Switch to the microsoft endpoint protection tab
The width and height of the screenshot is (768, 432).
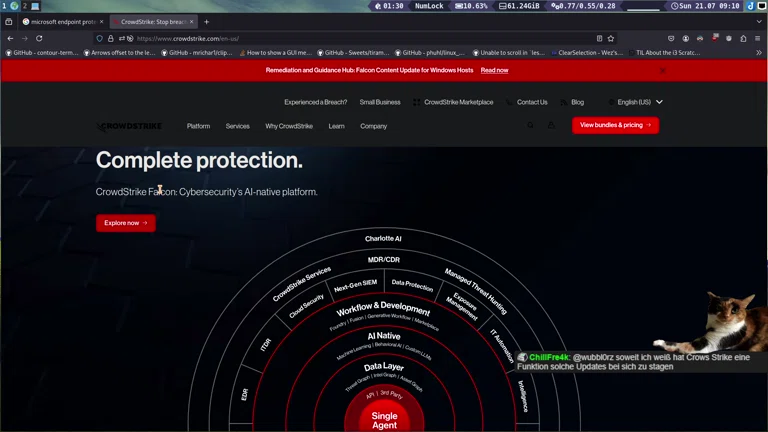[62, 21]
